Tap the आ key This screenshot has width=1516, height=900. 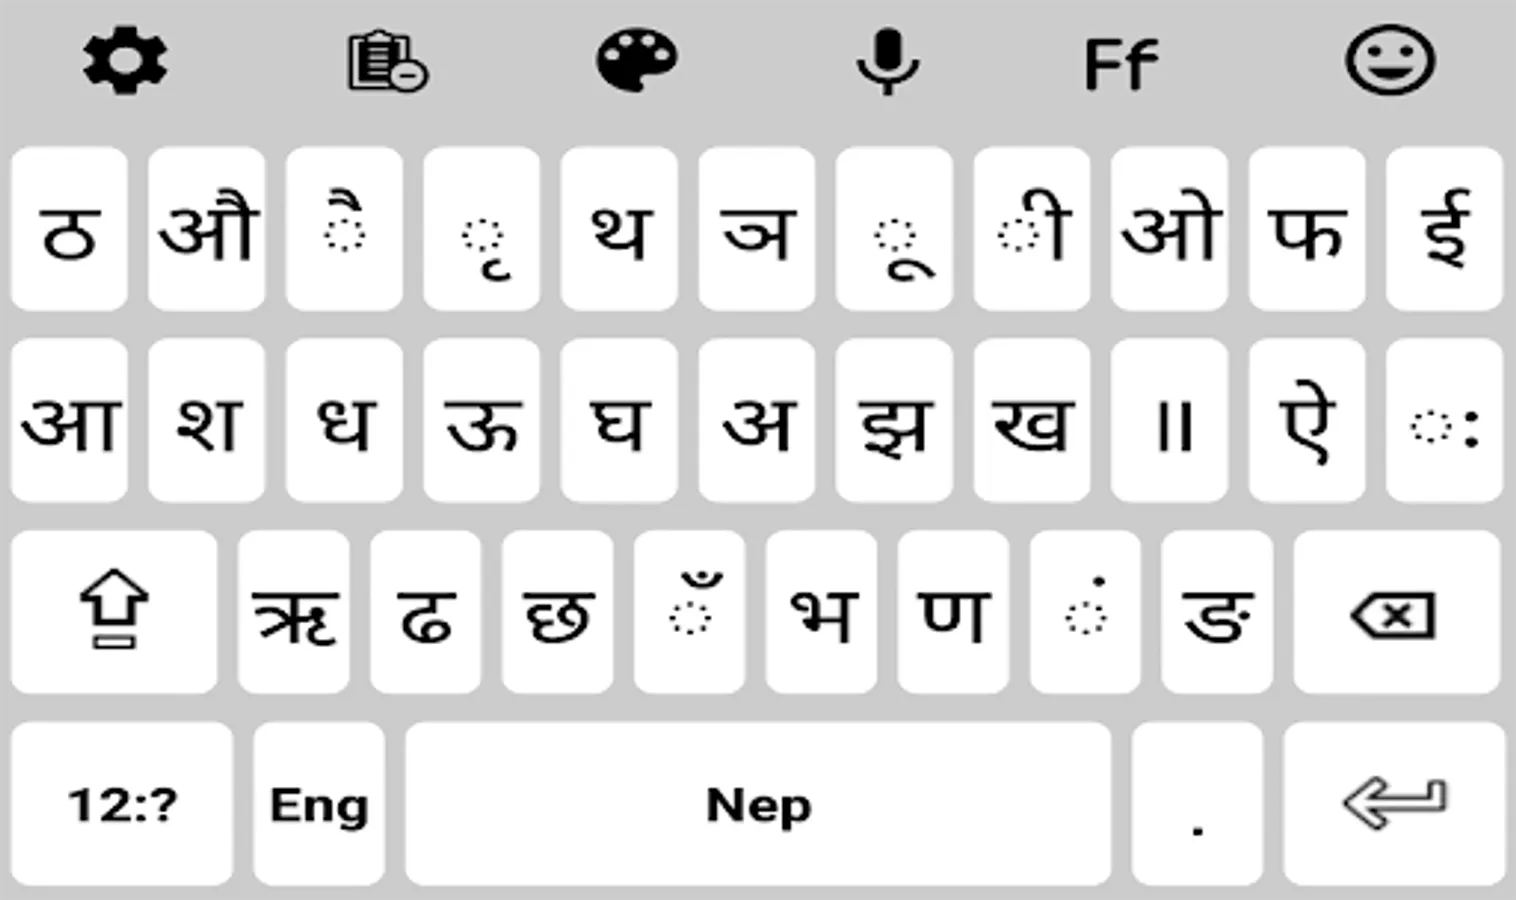pyautogui.click(x=69, y=420)
